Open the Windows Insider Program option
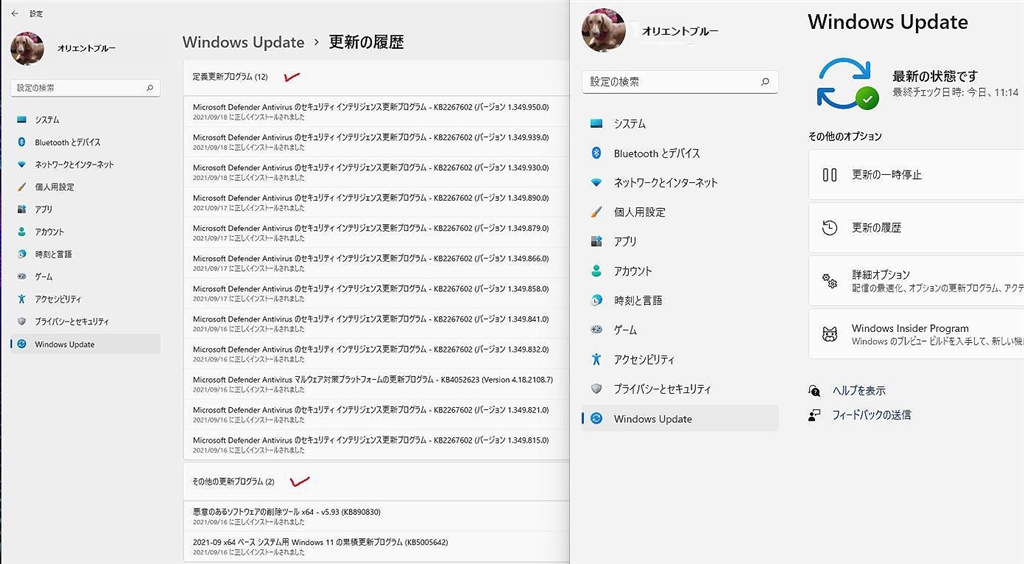 tap(916, 335)
